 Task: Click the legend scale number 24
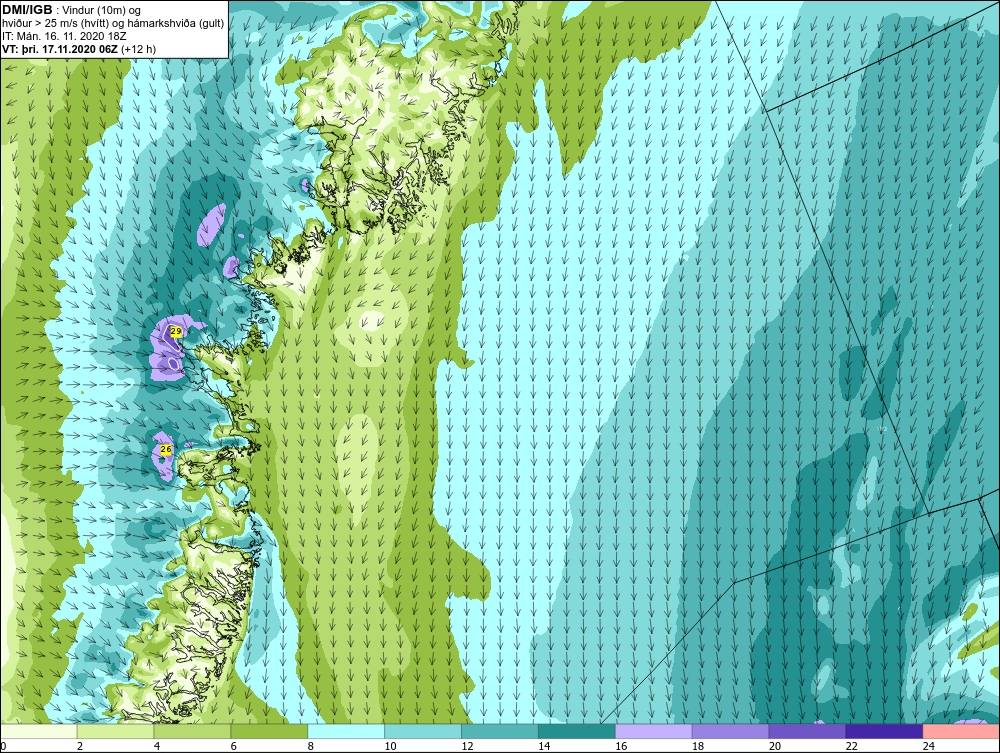coord(929,746)
